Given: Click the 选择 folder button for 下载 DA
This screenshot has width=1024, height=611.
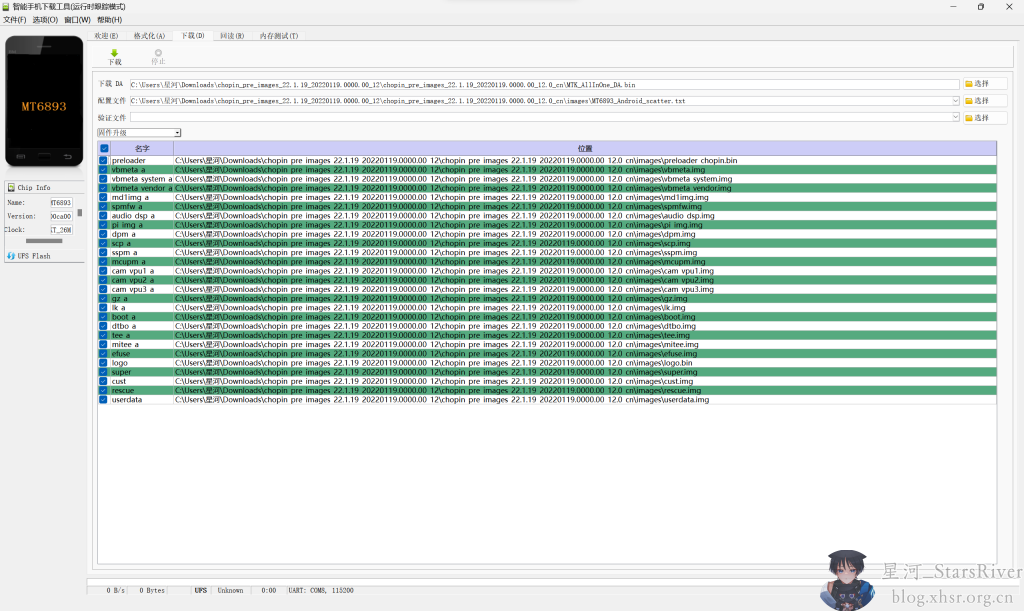Looking at the screenshot, I should point(984,84).
